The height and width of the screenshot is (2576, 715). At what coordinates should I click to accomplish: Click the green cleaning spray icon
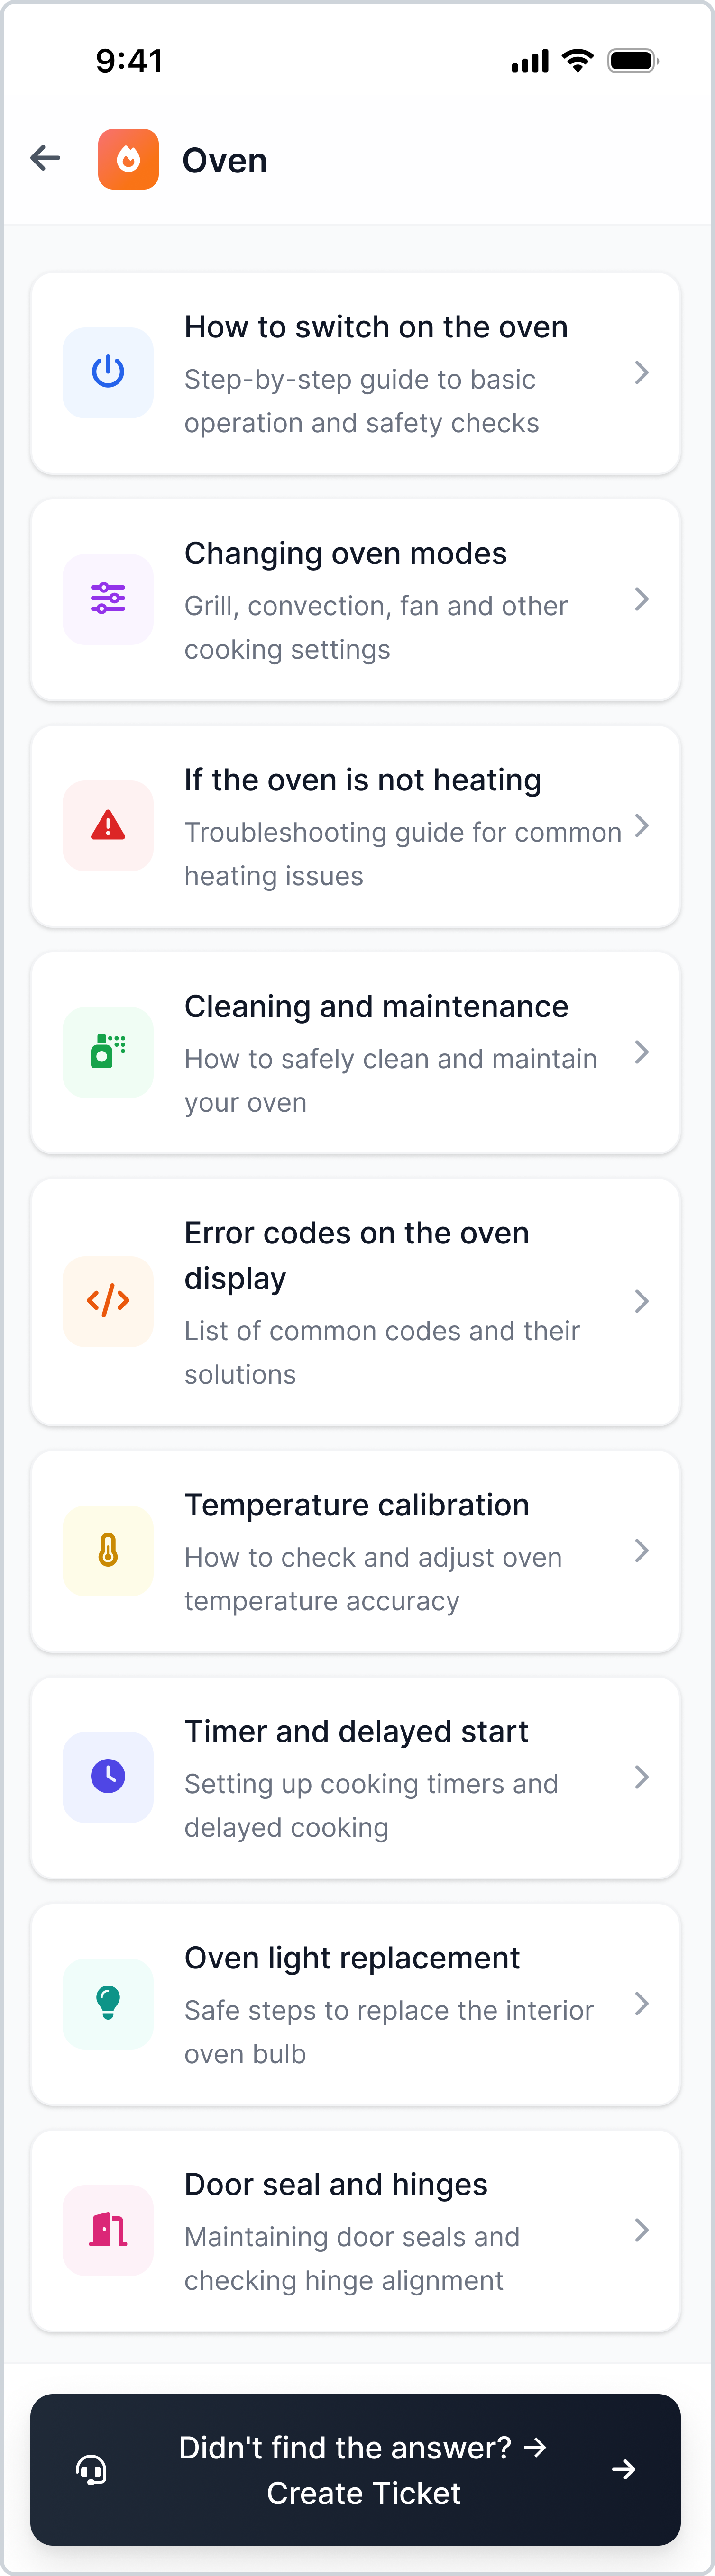108,1052
